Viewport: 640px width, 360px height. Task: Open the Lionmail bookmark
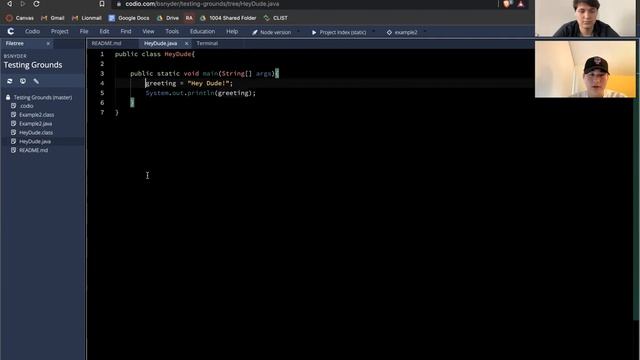click(87, 18)
